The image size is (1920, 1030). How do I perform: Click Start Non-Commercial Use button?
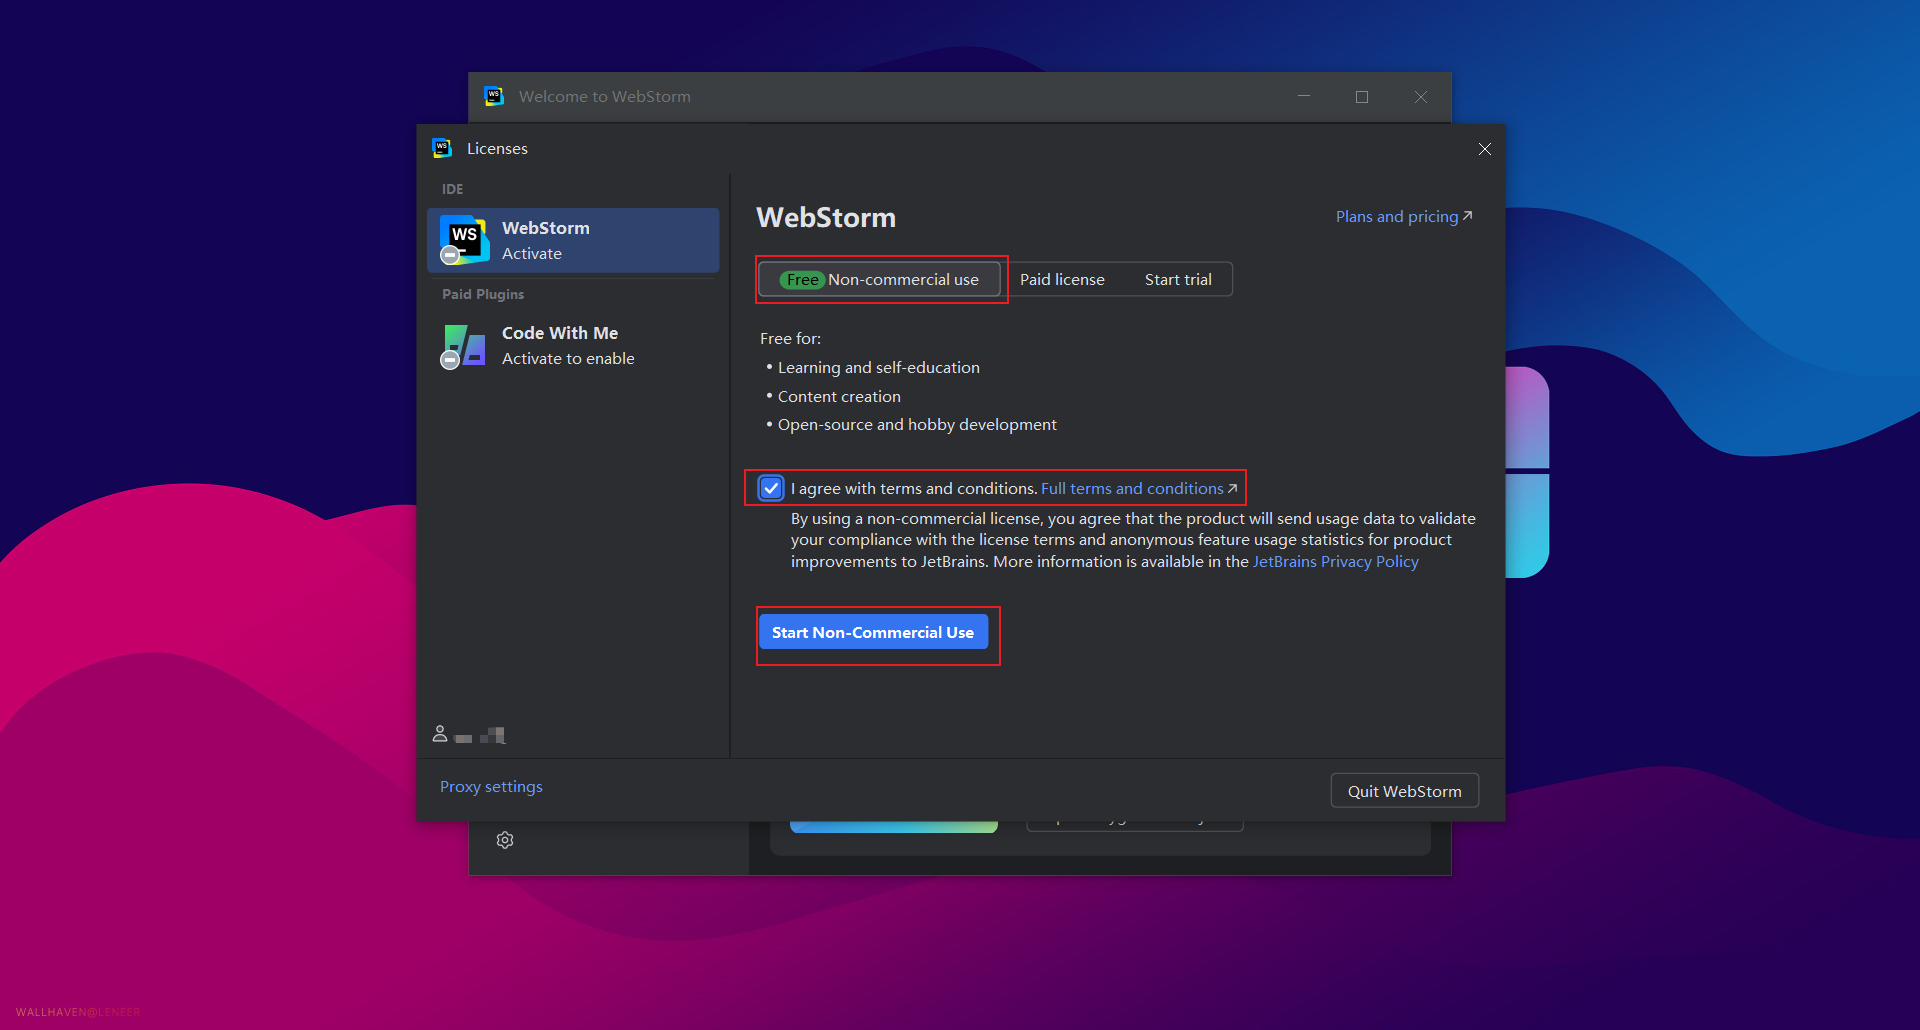(x=873, y=633)
